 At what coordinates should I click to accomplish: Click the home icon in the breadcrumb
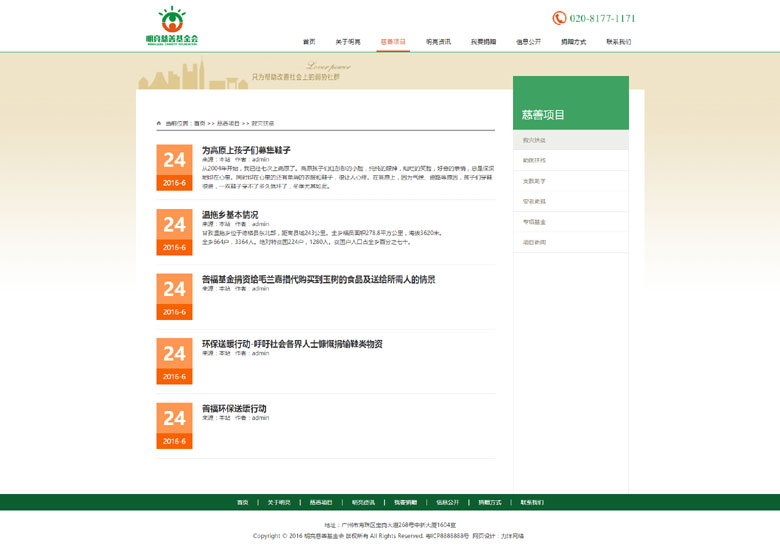tap(159, 123)
